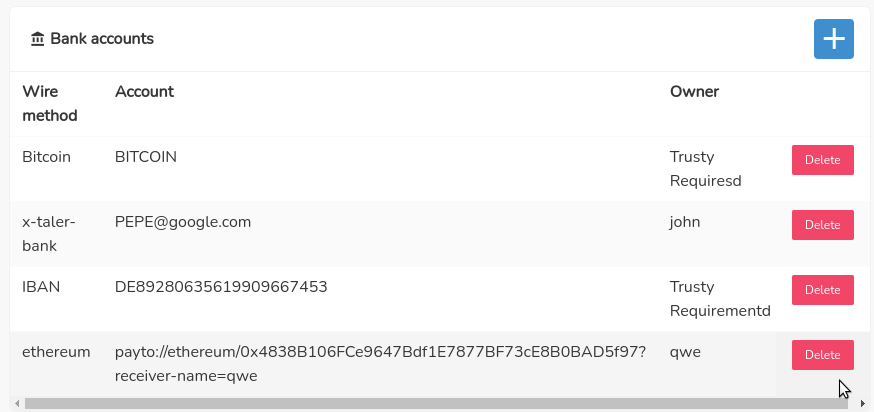This screenshot has width=874, height=412.
Task: Click the ethereum payto address text
Action: pyautogui.click(x=380, y=352)
